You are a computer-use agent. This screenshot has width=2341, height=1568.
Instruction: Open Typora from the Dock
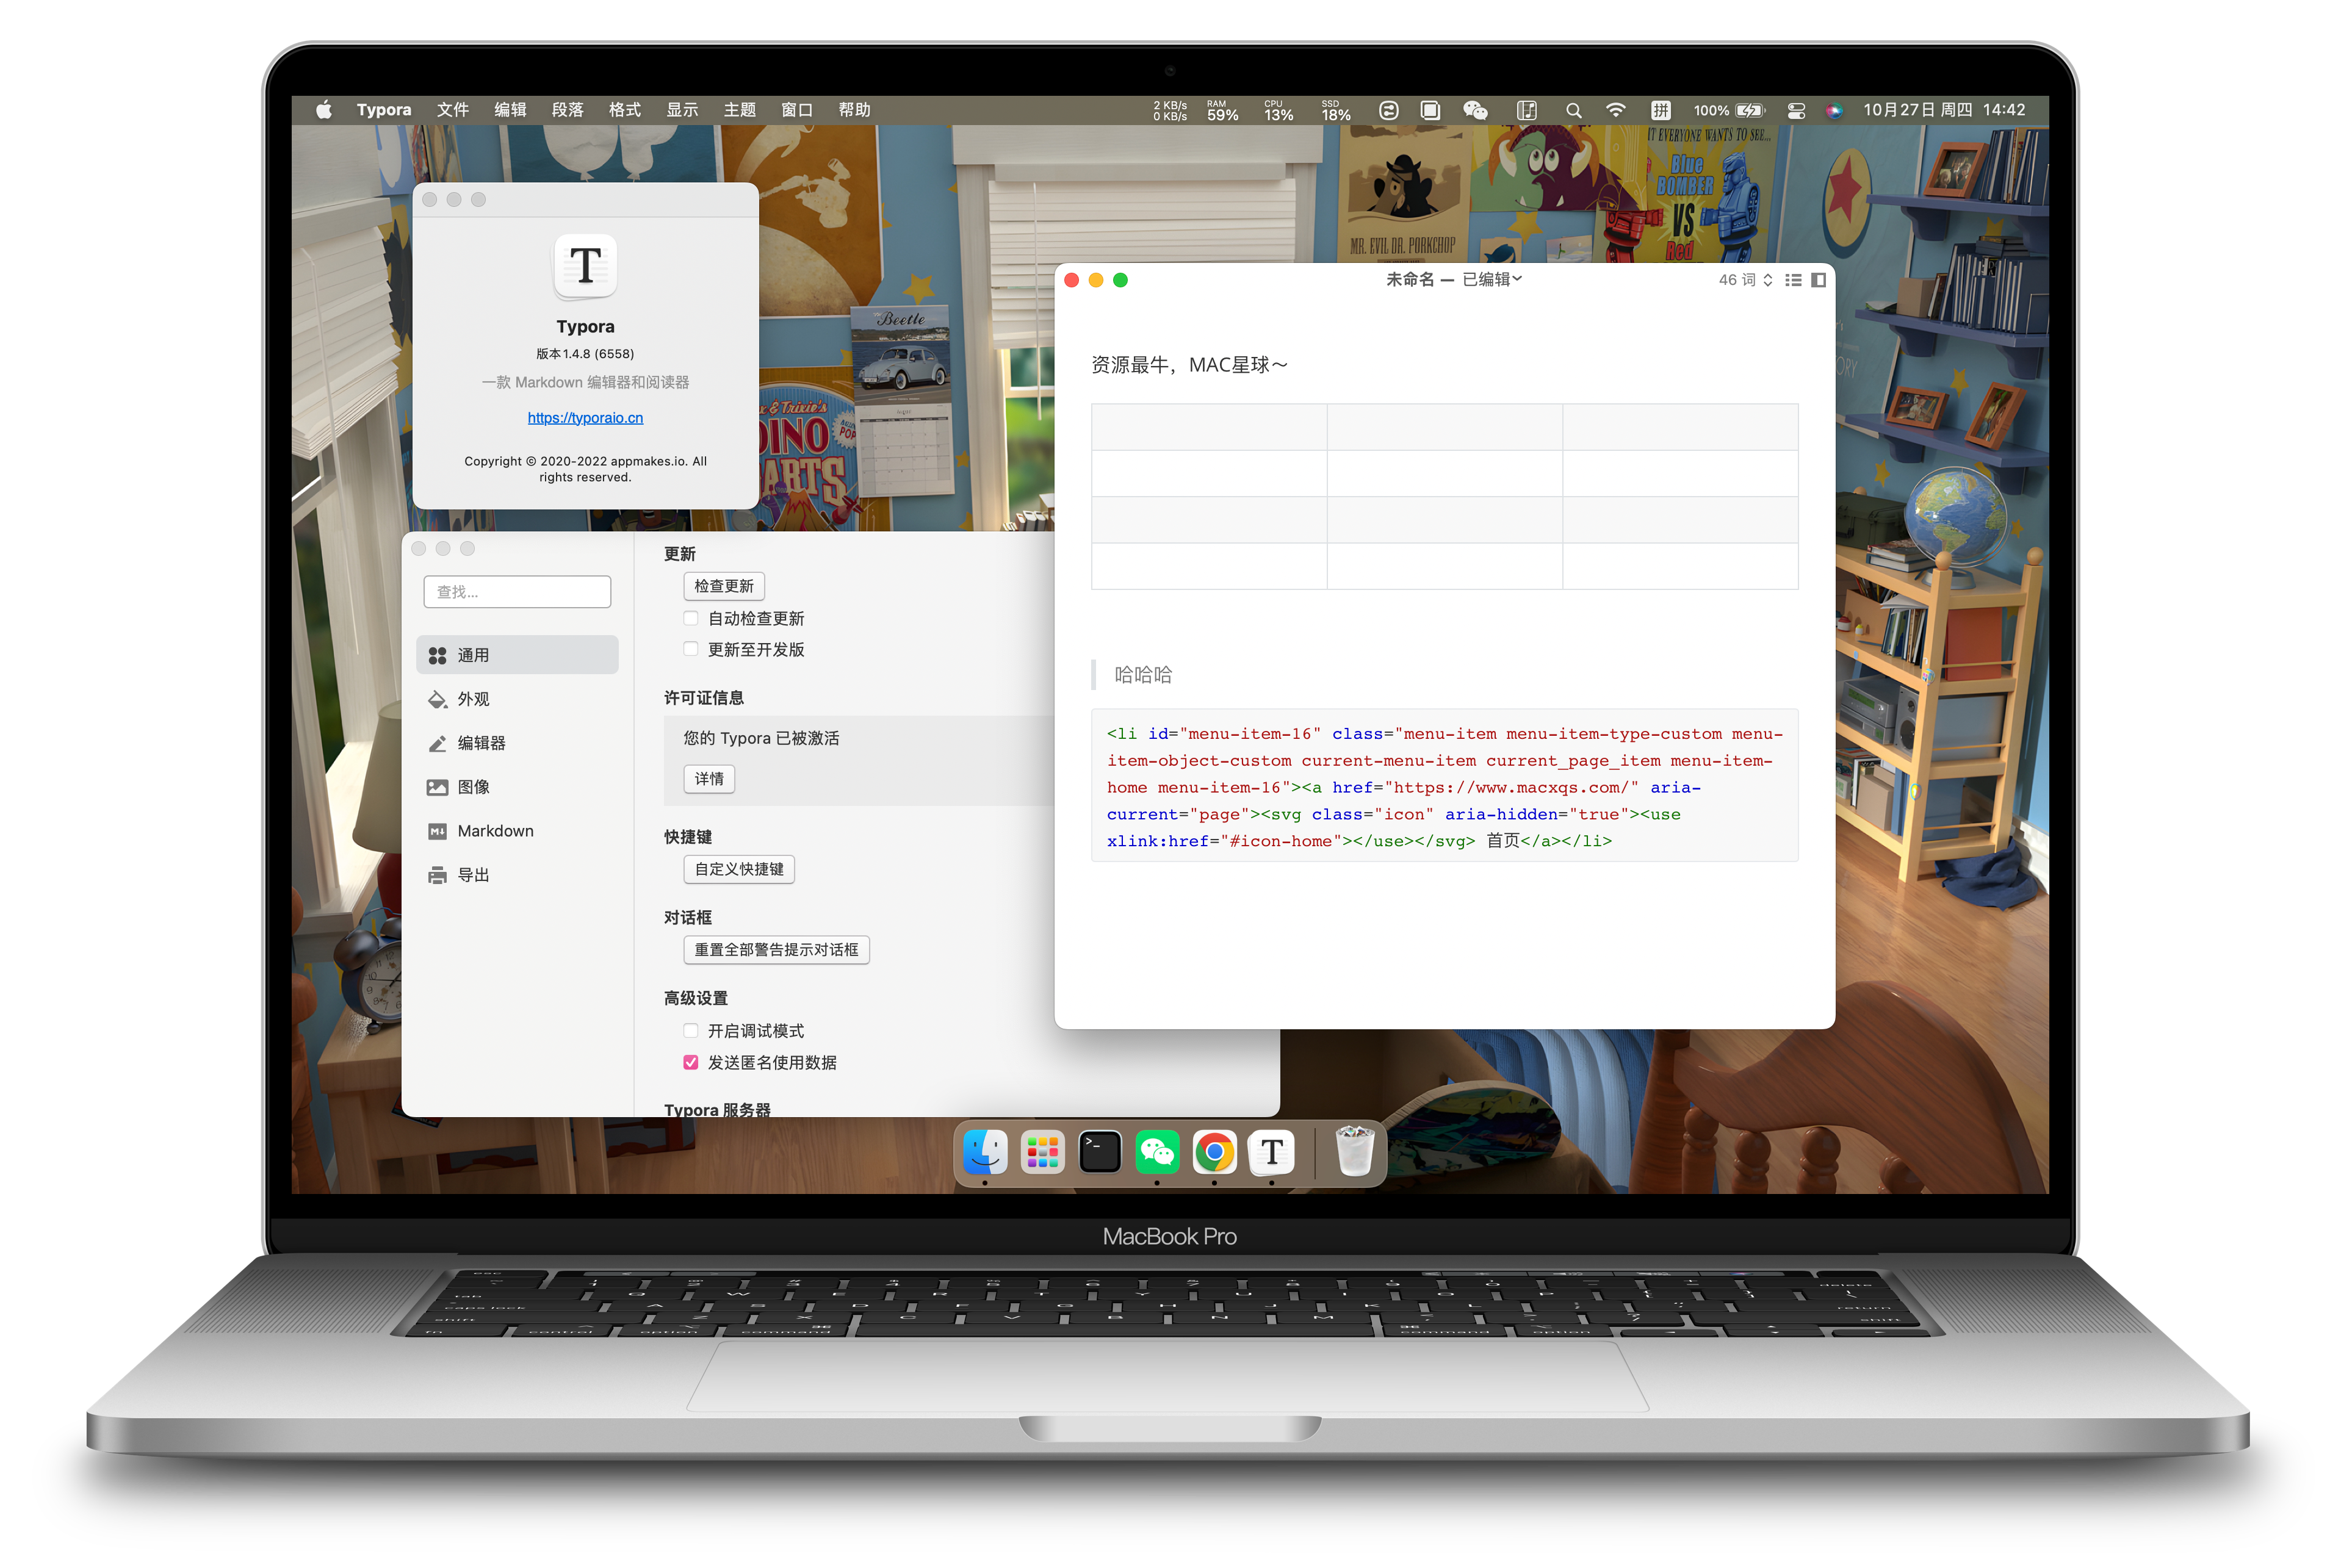(x=1271, y=1152)
